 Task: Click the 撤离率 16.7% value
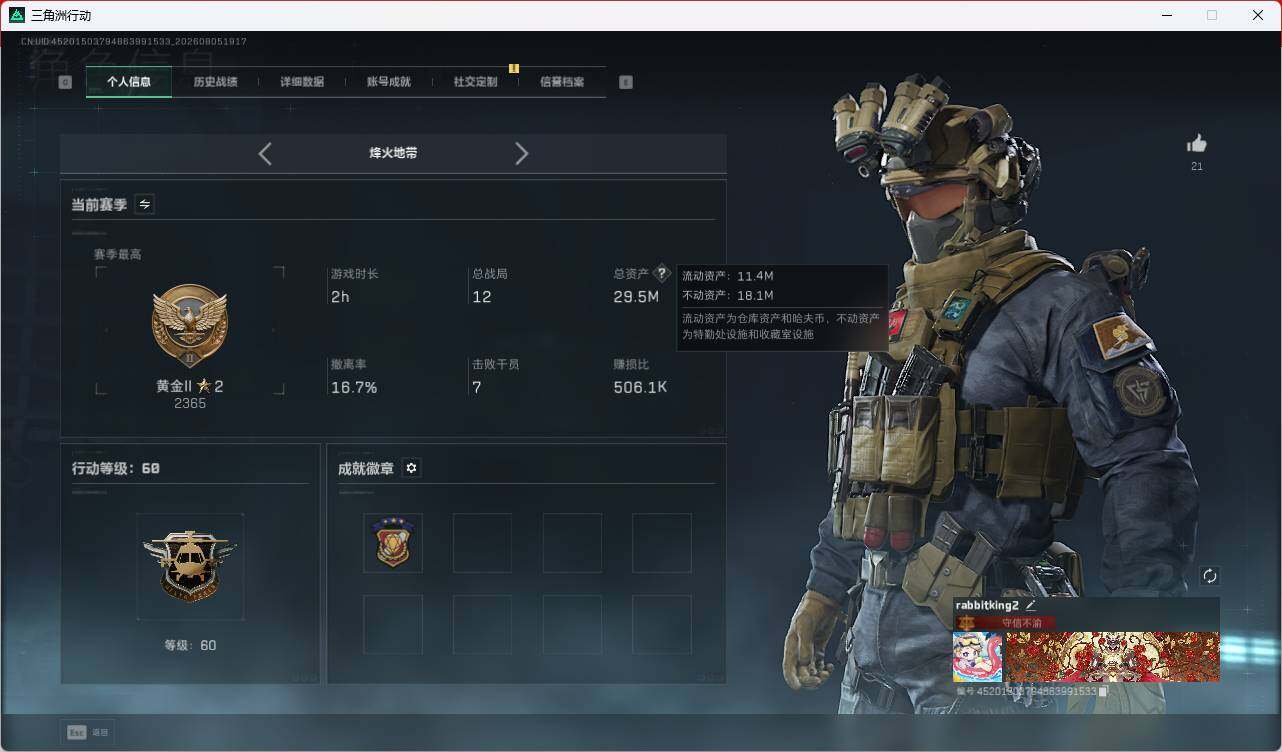[x=354, y=387]
